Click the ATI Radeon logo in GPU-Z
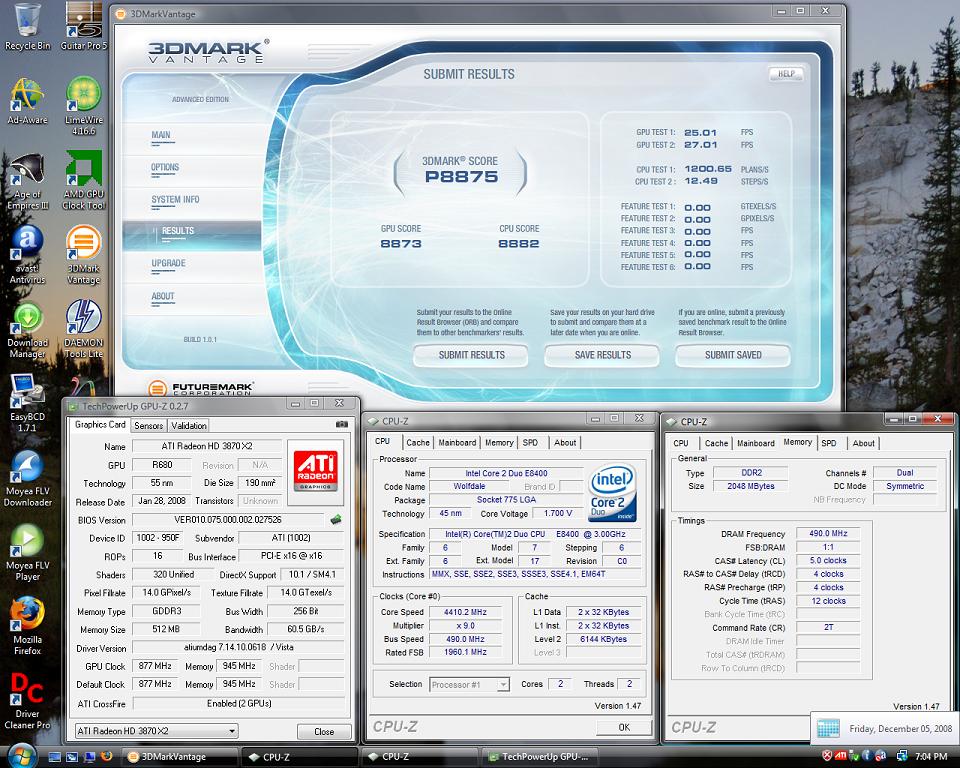This screenshot has width=960, height=768. click(315, 471)
